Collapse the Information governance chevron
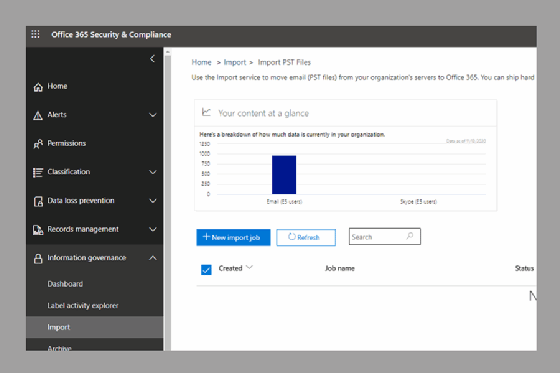The image size is (560, 373). click(x=153, y=258)
